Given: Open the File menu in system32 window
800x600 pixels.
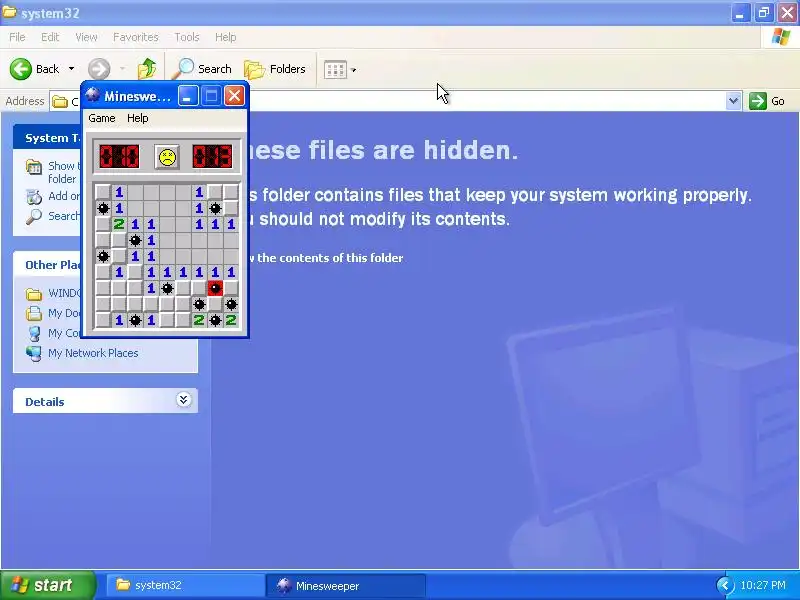Looking at the screenshot, I should 17,37.
